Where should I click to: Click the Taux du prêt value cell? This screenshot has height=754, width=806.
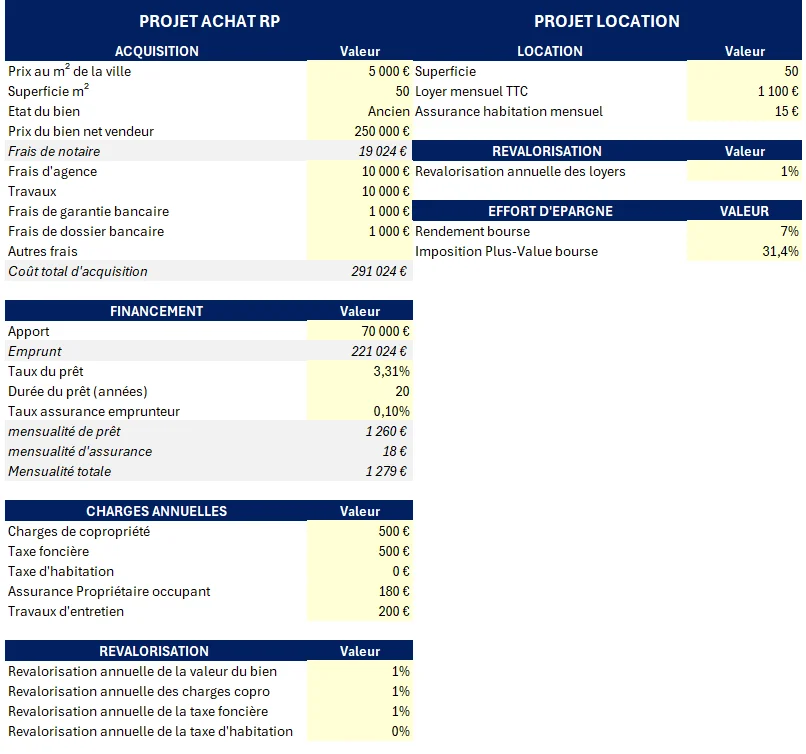click(360, 371)
